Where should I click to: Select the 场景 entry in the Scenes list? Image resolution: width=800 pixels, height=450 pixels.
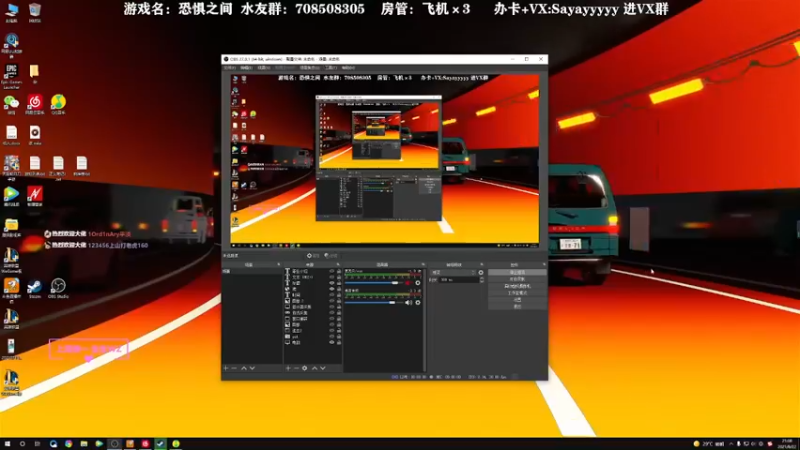[x=252, y=271]
